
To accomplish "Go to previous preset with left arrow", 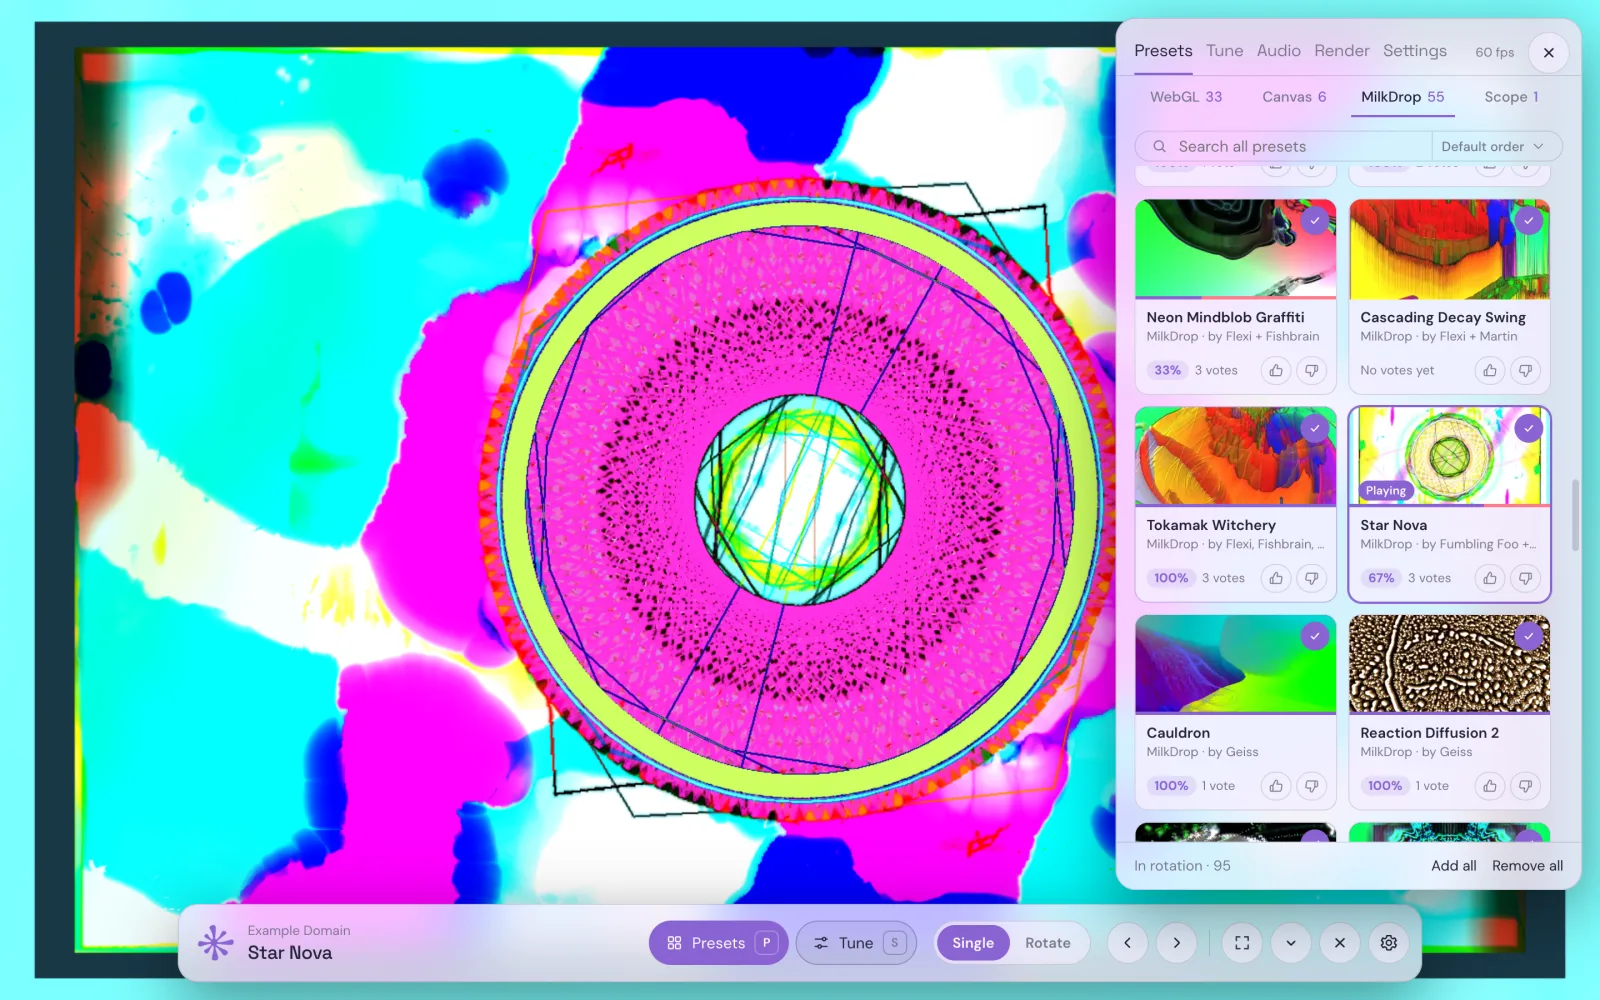I will click(1128, 943).
